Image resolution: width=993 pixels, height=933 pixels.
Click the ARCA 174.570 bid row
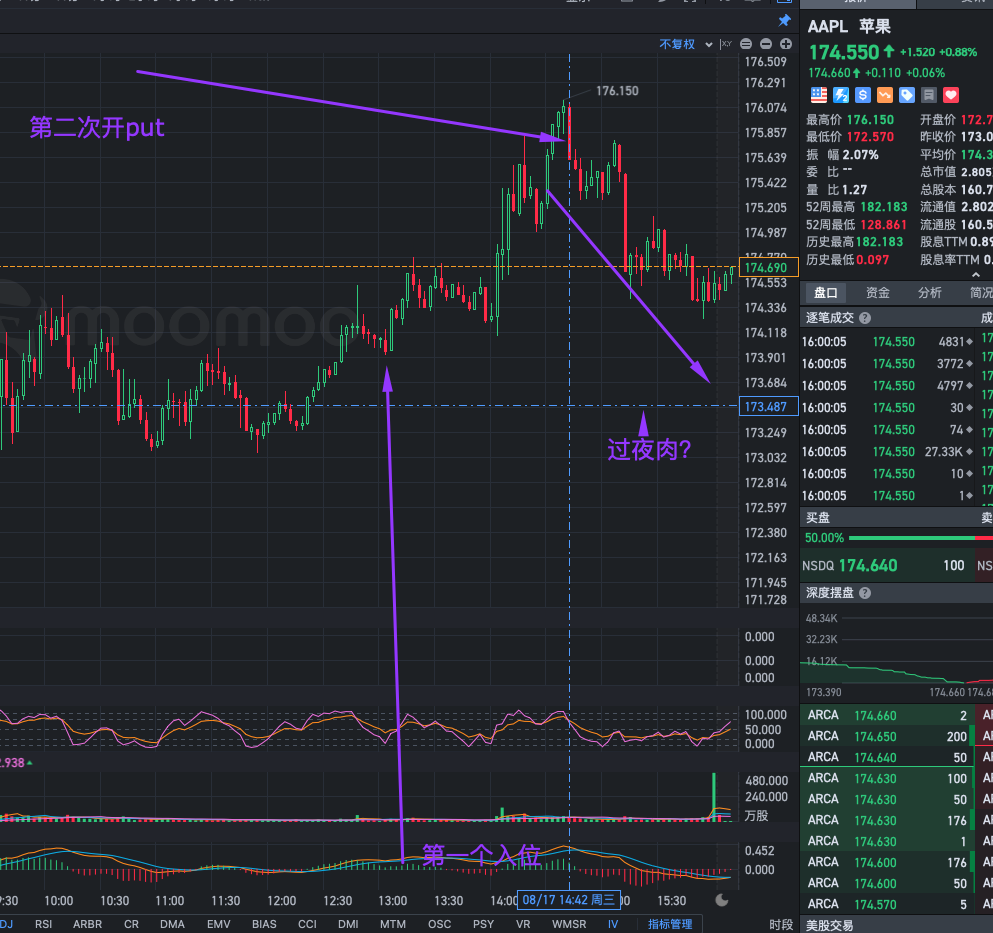click(x=885, y=904)
